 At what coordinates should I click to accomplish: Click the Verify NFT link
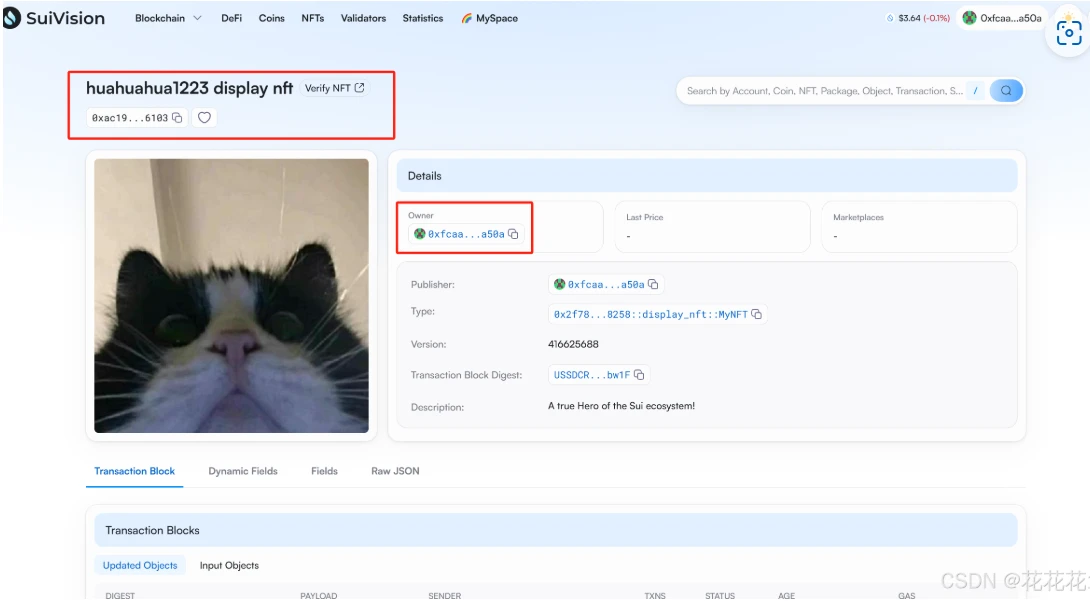click(334, 88)
